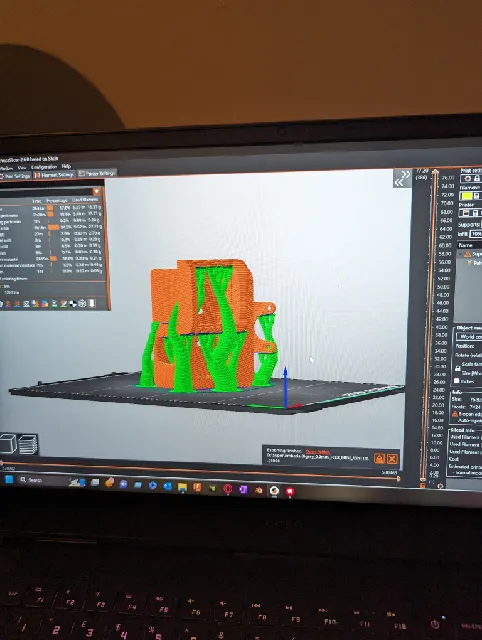Switch to the 3D editor view cube
This screenshot has height=640, width=482.
click(x=8, y=443)
